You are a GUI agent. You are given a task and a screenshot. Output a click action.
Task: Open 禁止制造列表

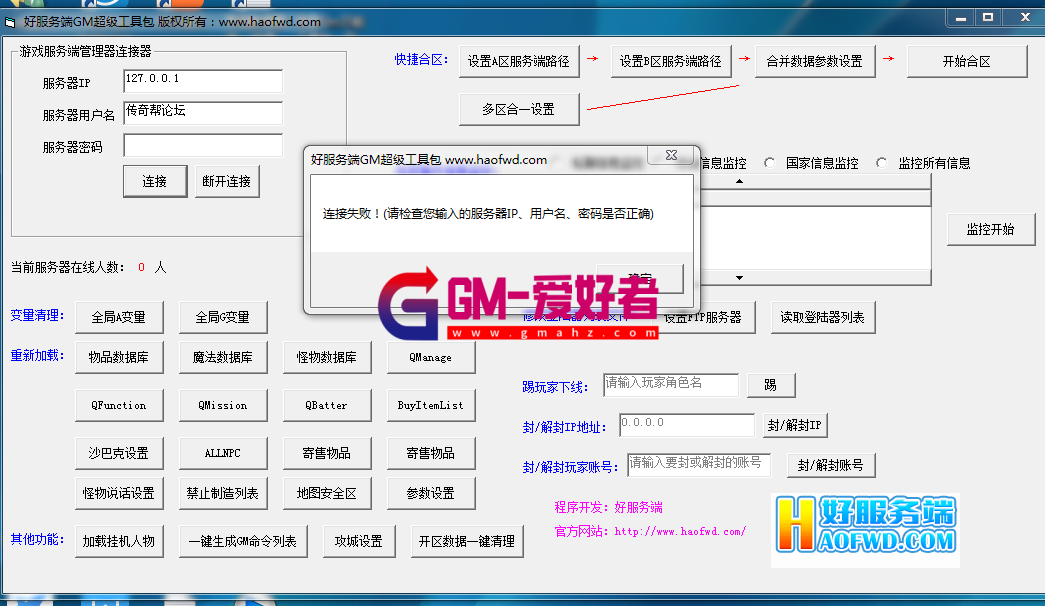(x=223, y=493)
